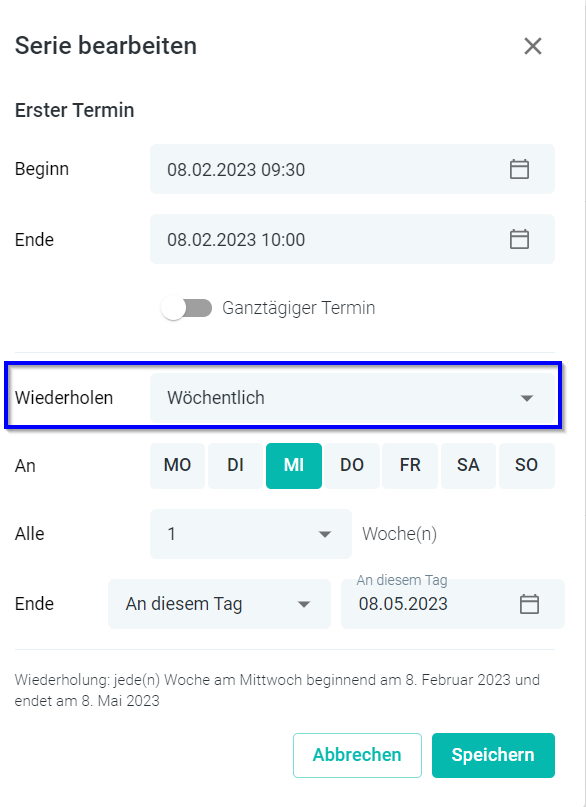This screenshot has height=807, width=586.
Task: Close the Serie bearbeiten dialog
Action: pos(532,46)
